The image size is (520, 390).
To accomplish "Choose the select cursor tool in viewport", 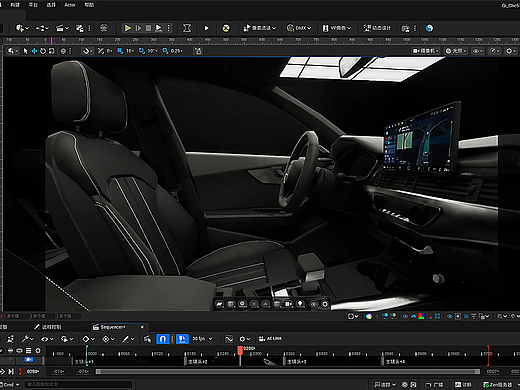I will [25, 51].
